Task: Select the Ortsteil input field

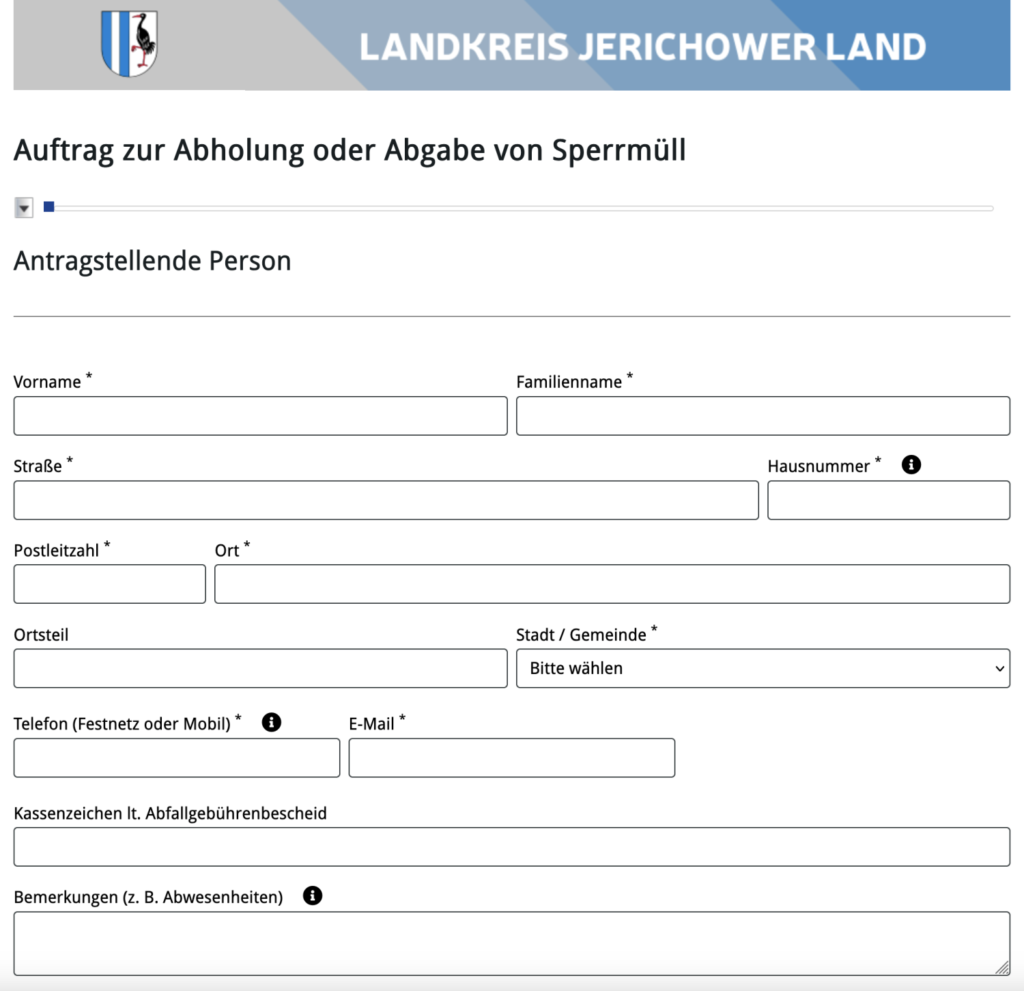Action: click(260, 668)
